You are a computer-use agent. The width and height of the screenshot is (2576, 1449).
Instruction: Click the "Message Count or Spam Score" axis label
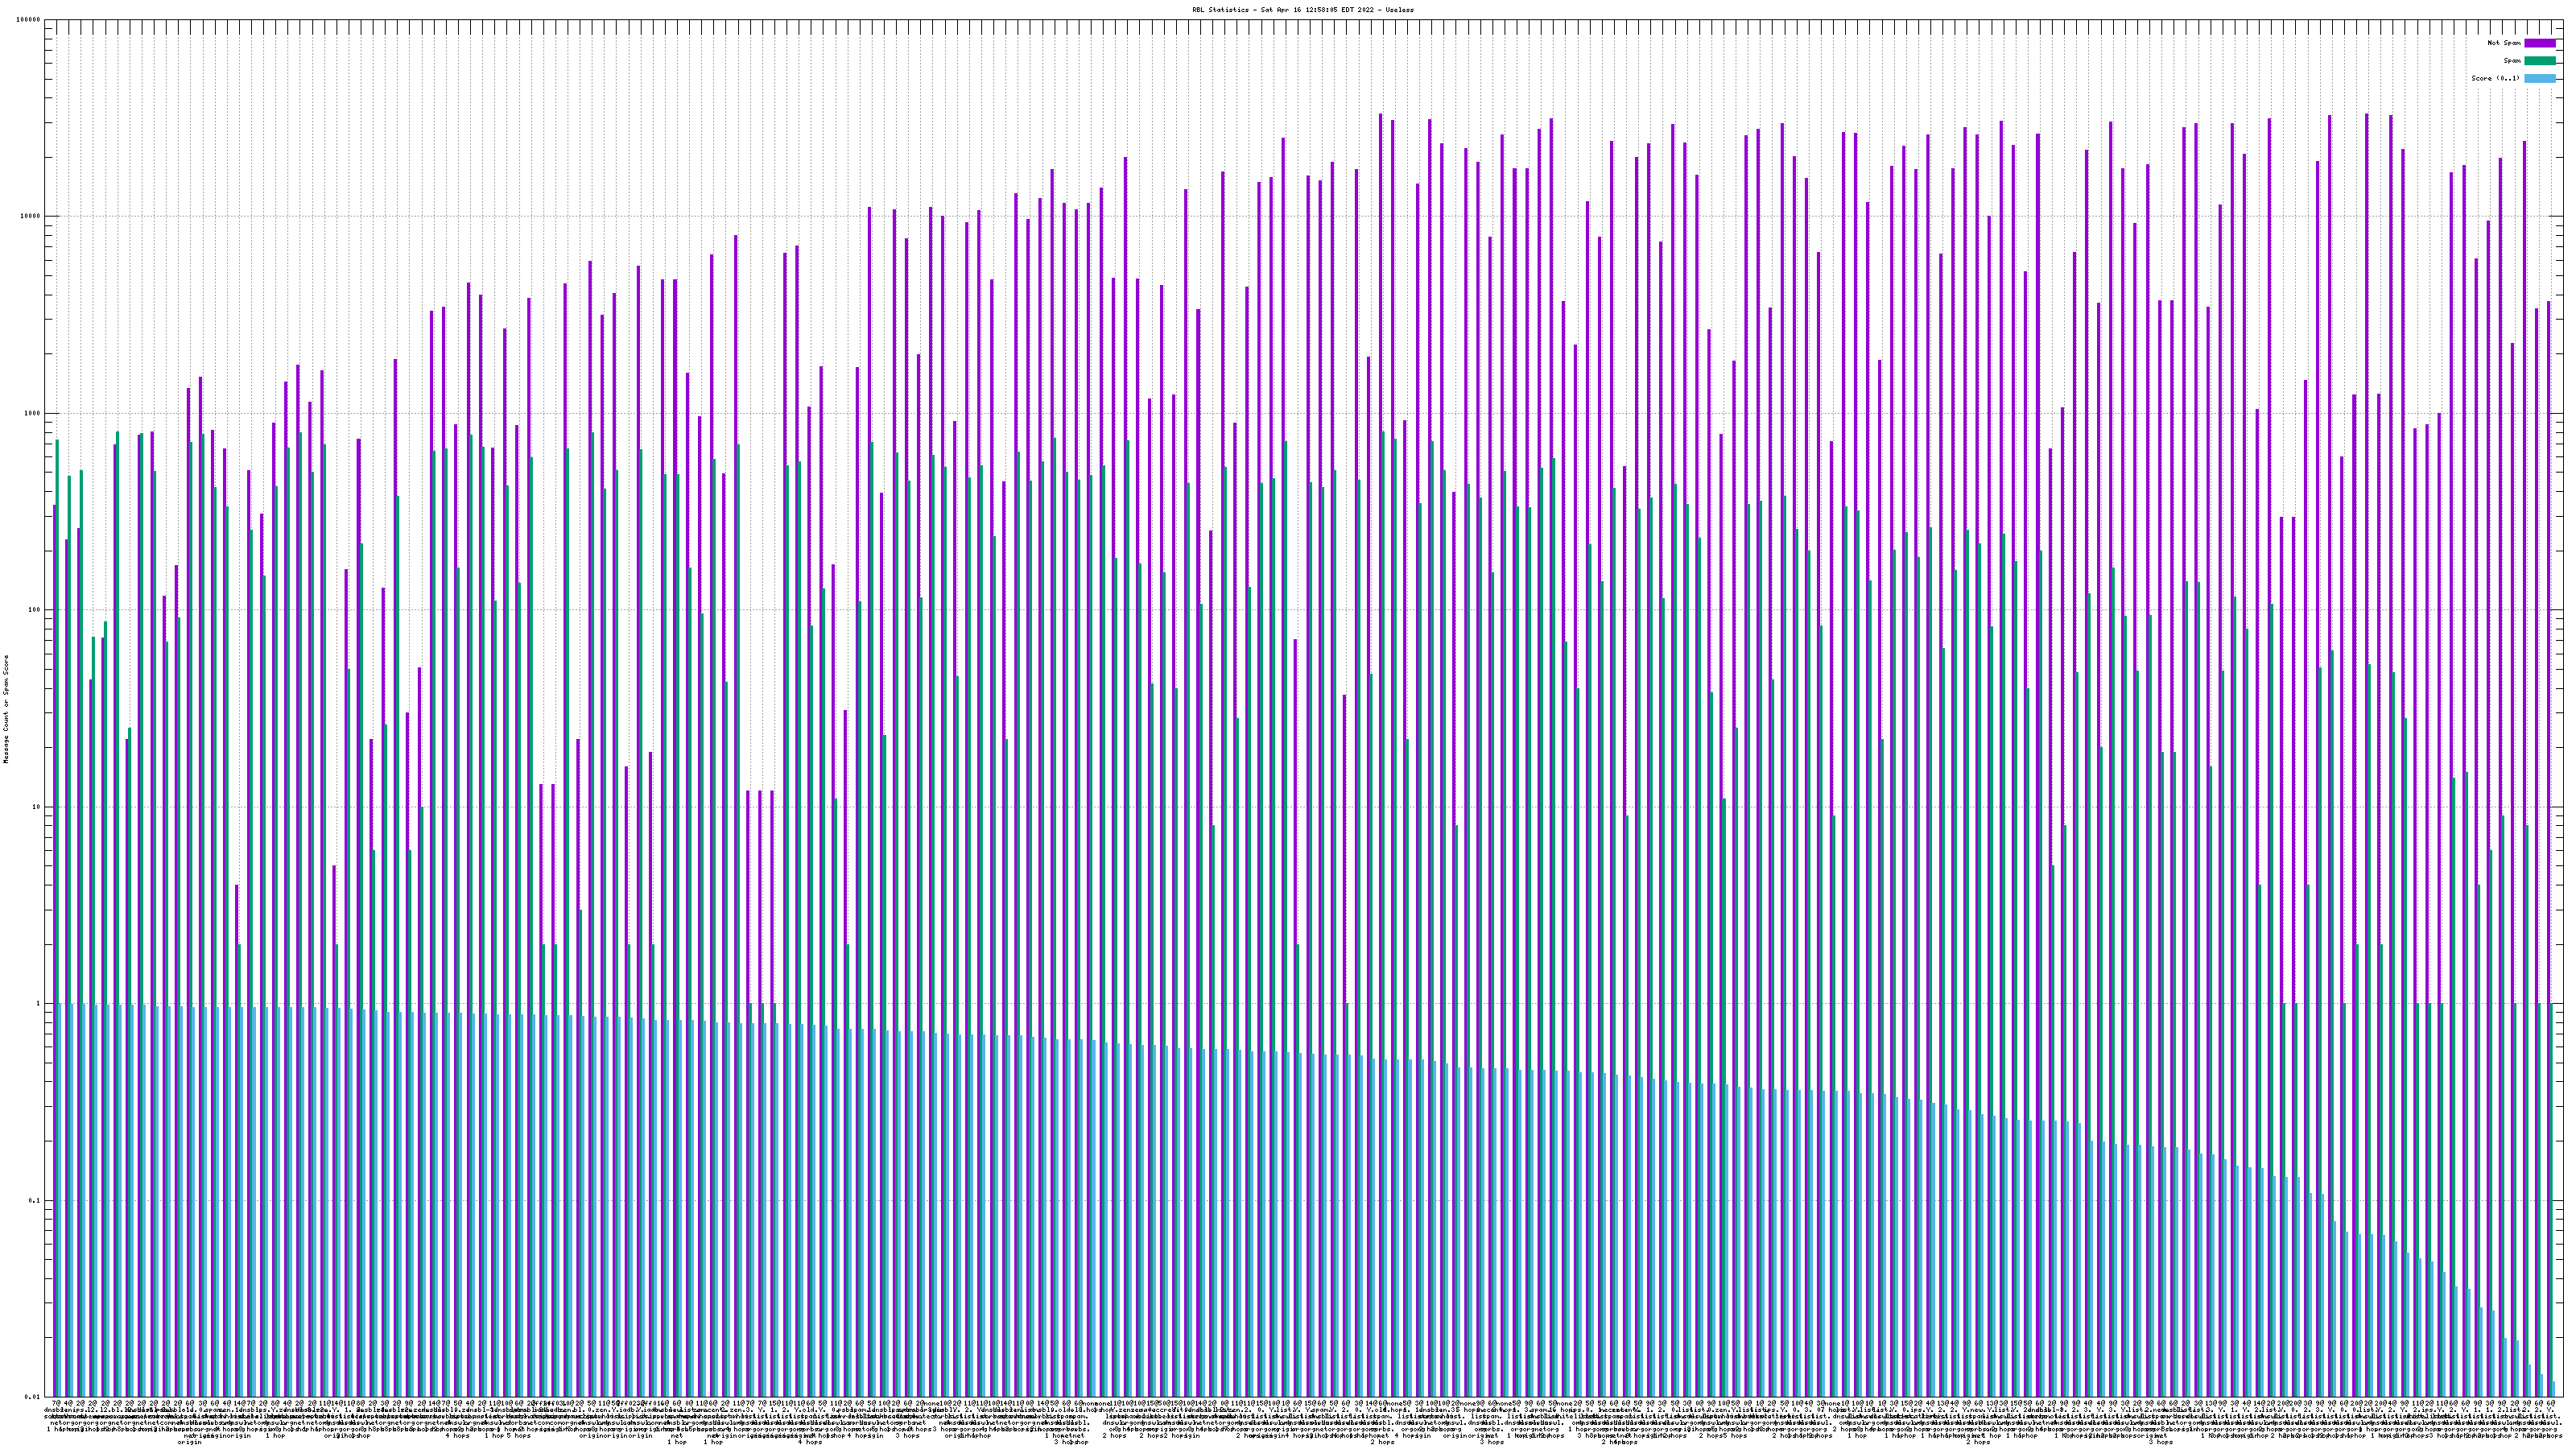click(x=6, y=708)
